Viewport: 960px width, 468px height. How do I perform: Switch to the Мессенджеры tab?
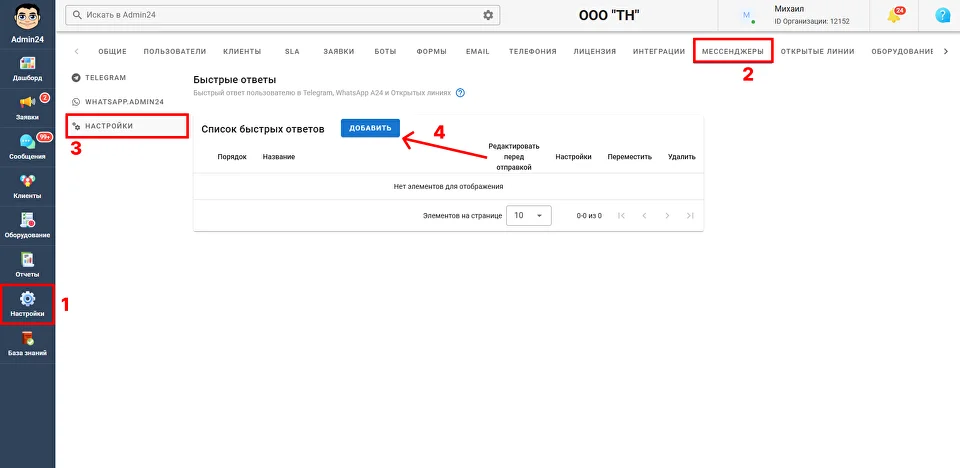point(733,51)
